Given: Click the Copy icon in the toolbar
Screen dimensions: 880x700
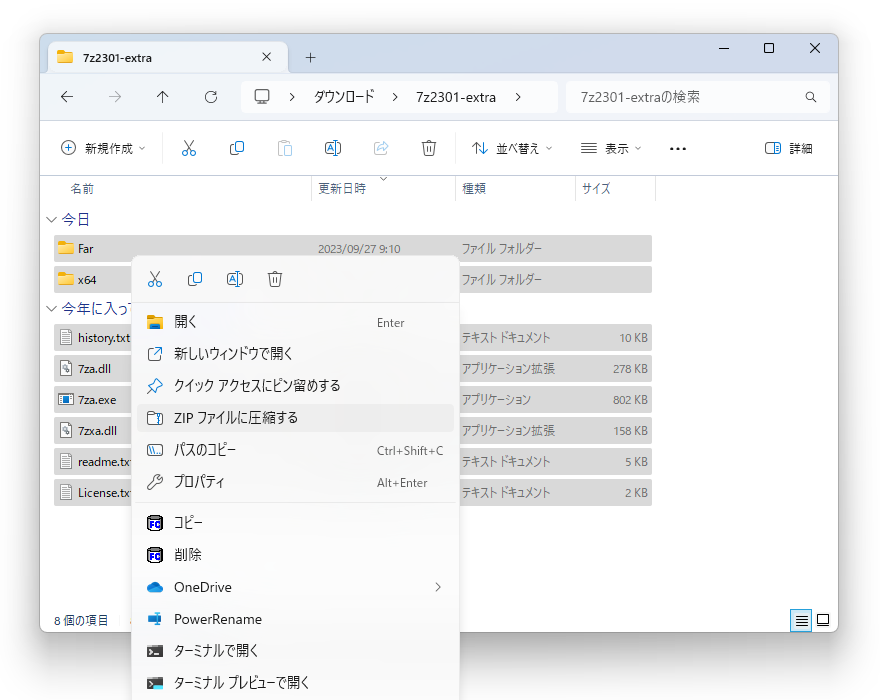Looking at the screenshot, I should tap(237, 147).
